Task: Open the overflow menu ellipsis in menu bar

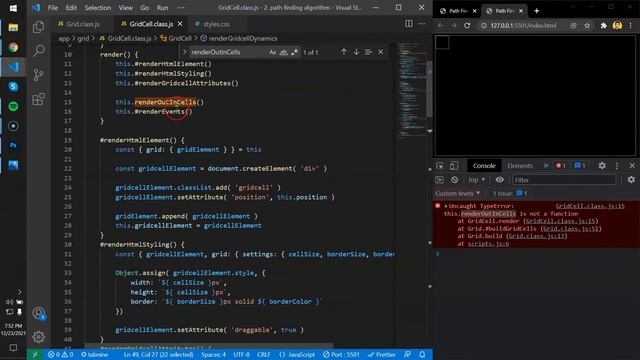Action: tap(181, 8)
